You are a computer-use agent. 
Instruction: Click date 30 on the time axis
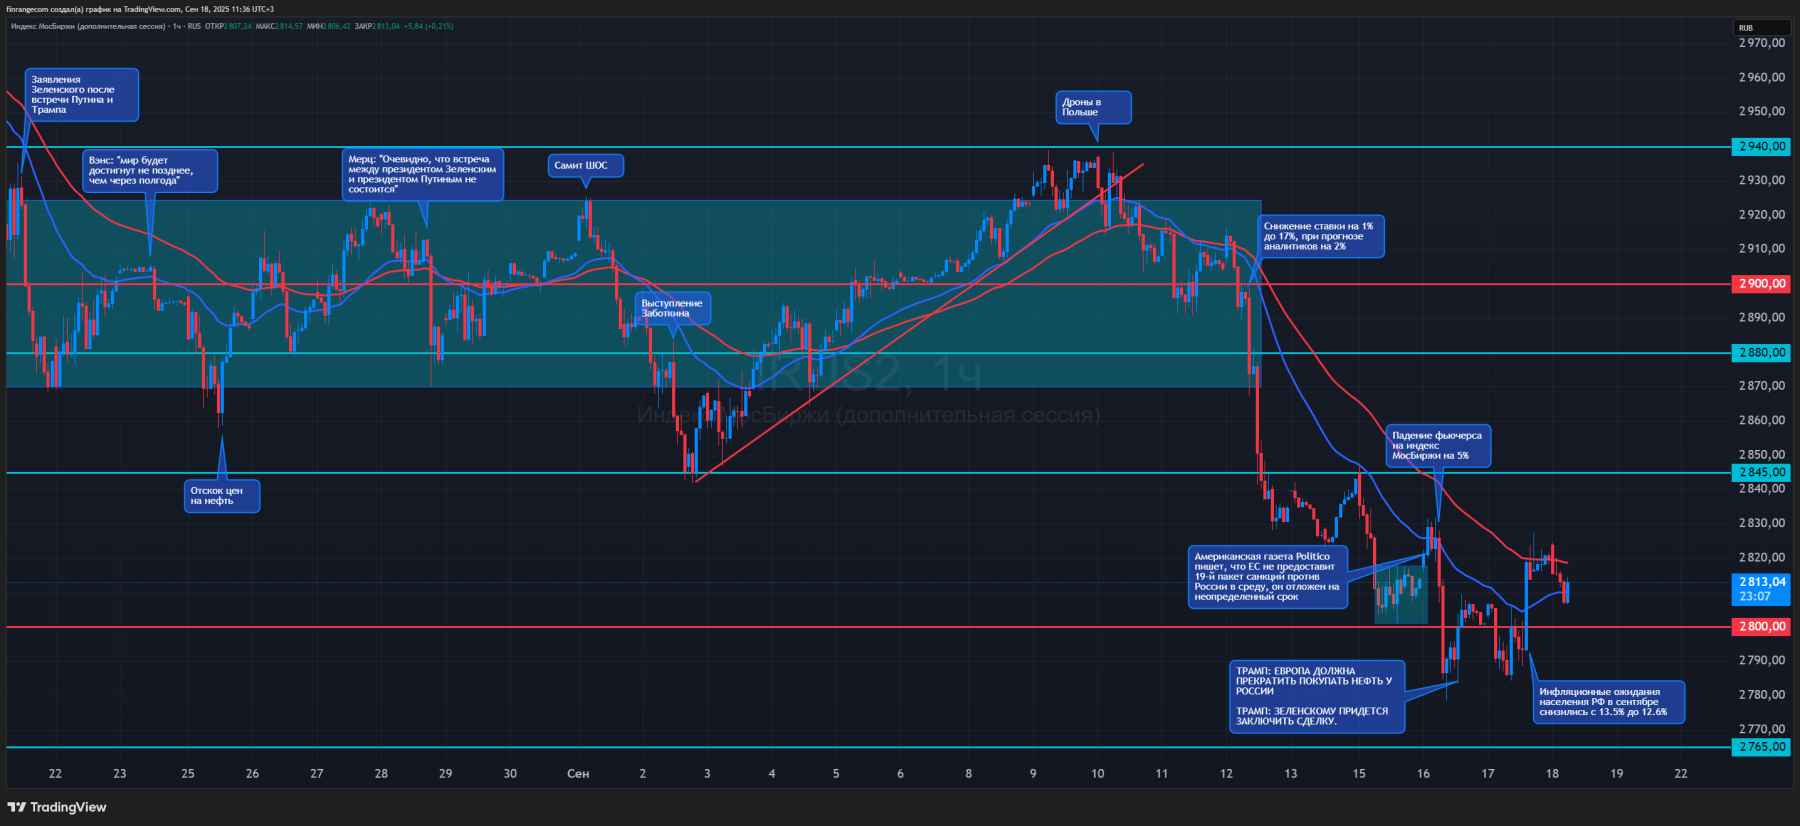coord(510,774)
